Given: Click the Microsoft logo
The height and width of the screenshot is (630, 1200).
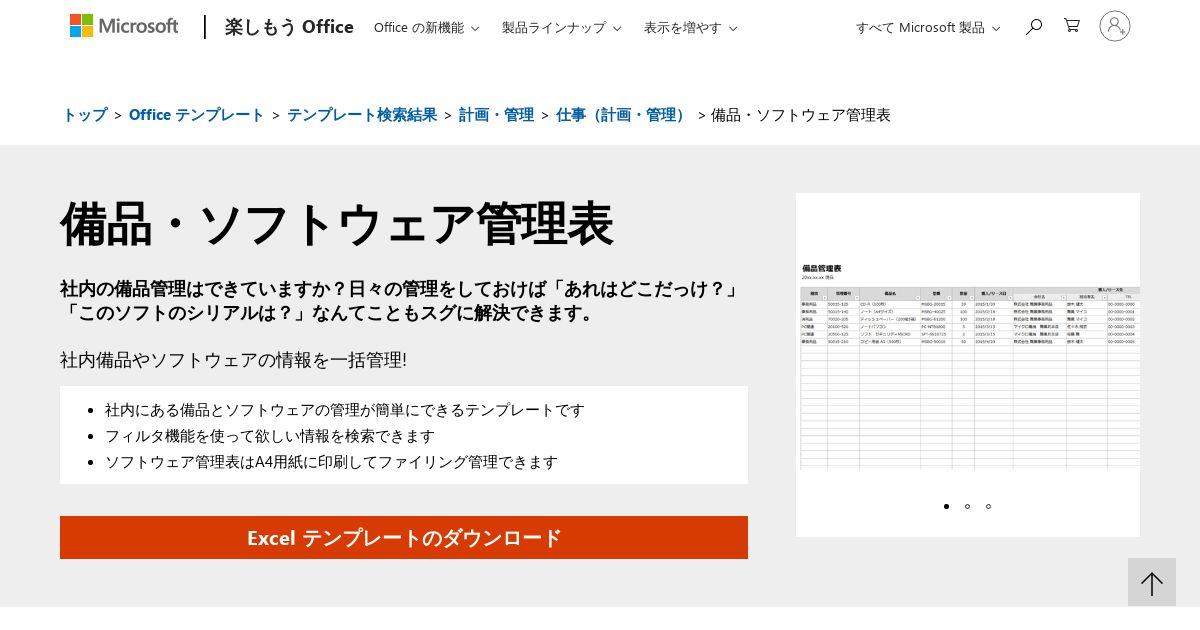Looking at the screenshot, I should pyautogui.click(x=124, y=26).
